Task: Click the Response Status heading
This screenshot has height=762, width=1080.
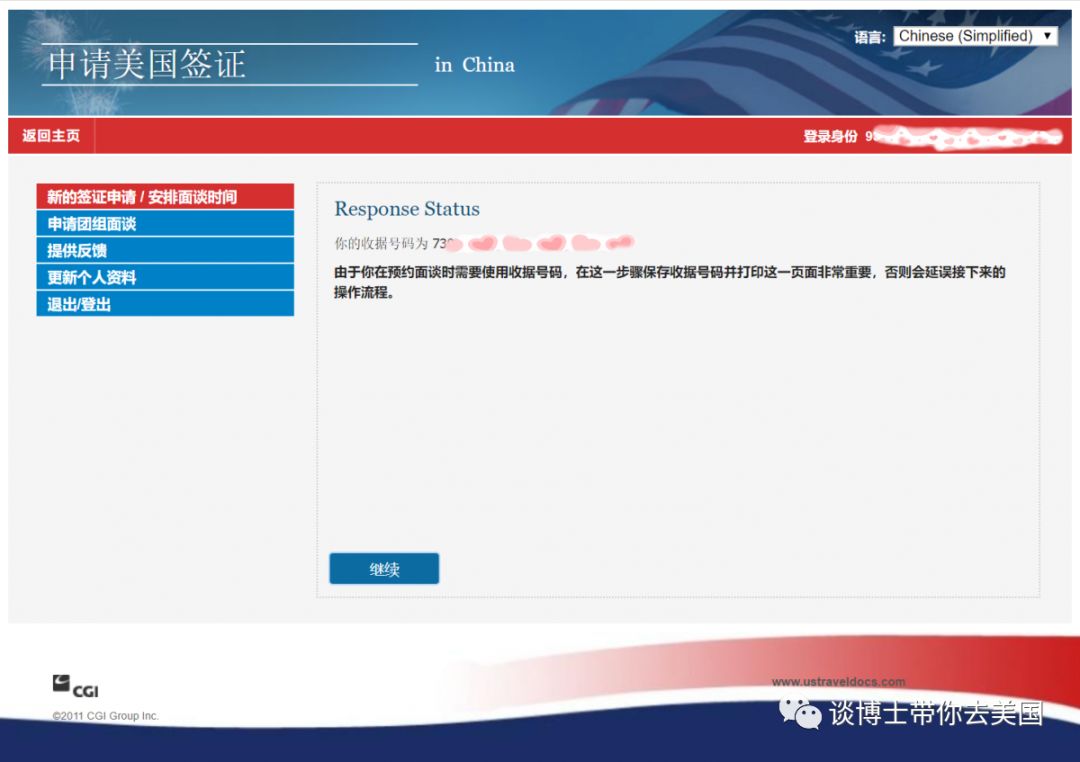Action: pyautogui.click(x=406, y=209)
